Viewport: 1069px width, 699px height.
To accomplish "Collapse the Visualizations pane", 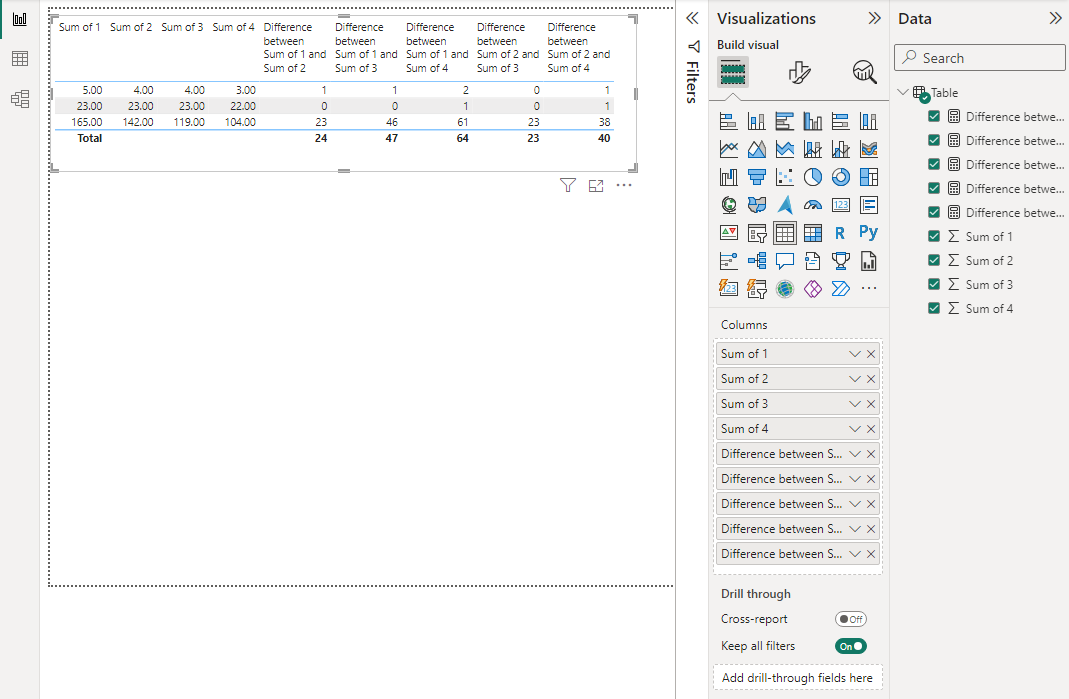I will [x=875, y=18].
